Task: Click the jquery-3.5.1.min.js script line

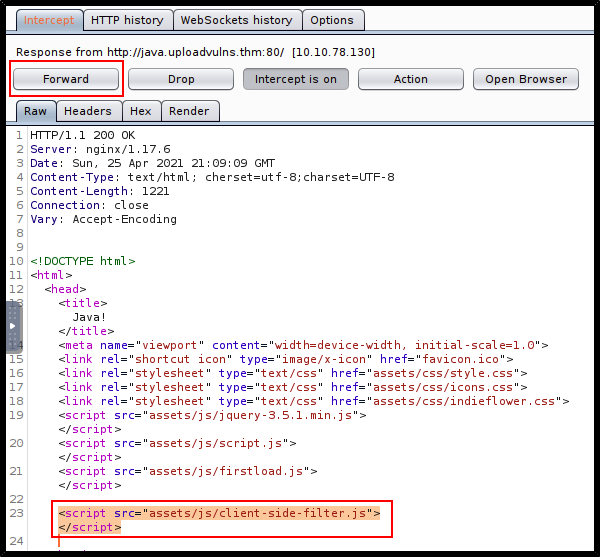Action: click(212, 415)
